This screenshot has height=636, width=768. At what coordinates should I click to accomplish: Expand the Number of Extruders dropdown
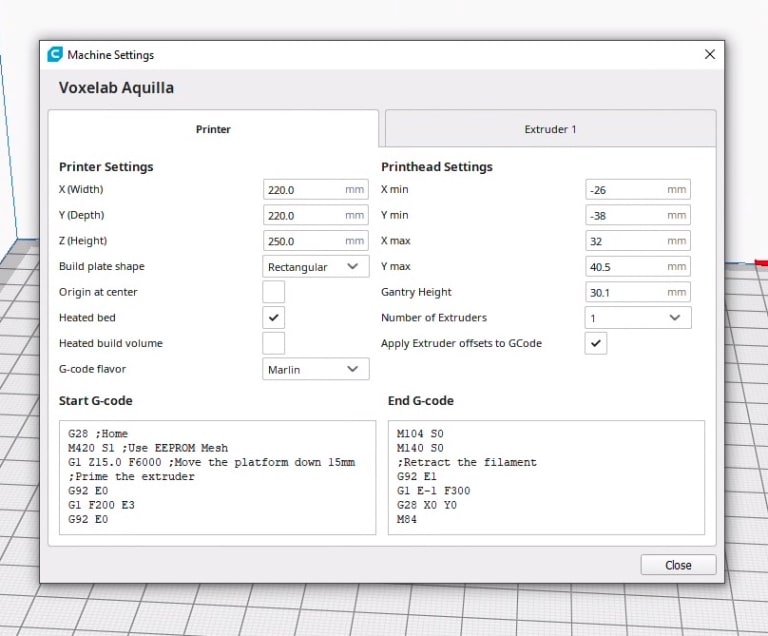click(x=638, y=318)
